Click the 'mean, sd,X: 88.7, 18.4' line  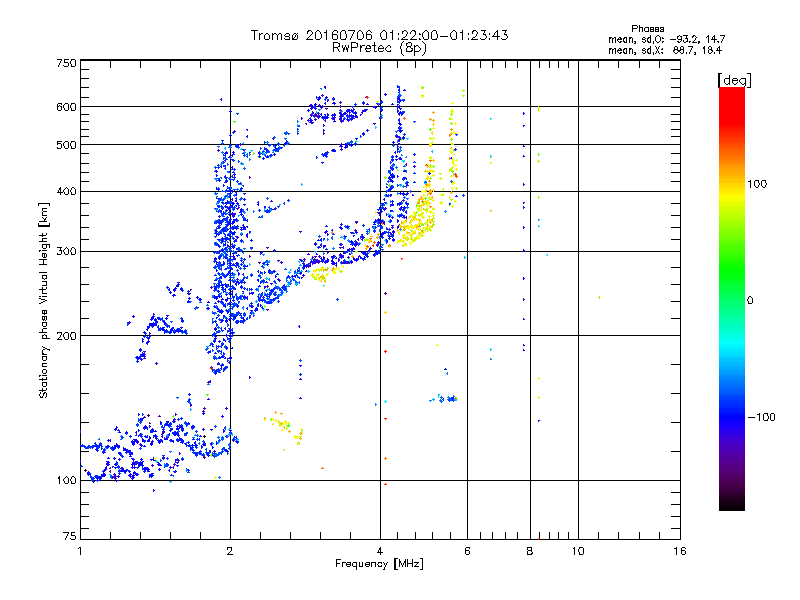pos(665,50)
